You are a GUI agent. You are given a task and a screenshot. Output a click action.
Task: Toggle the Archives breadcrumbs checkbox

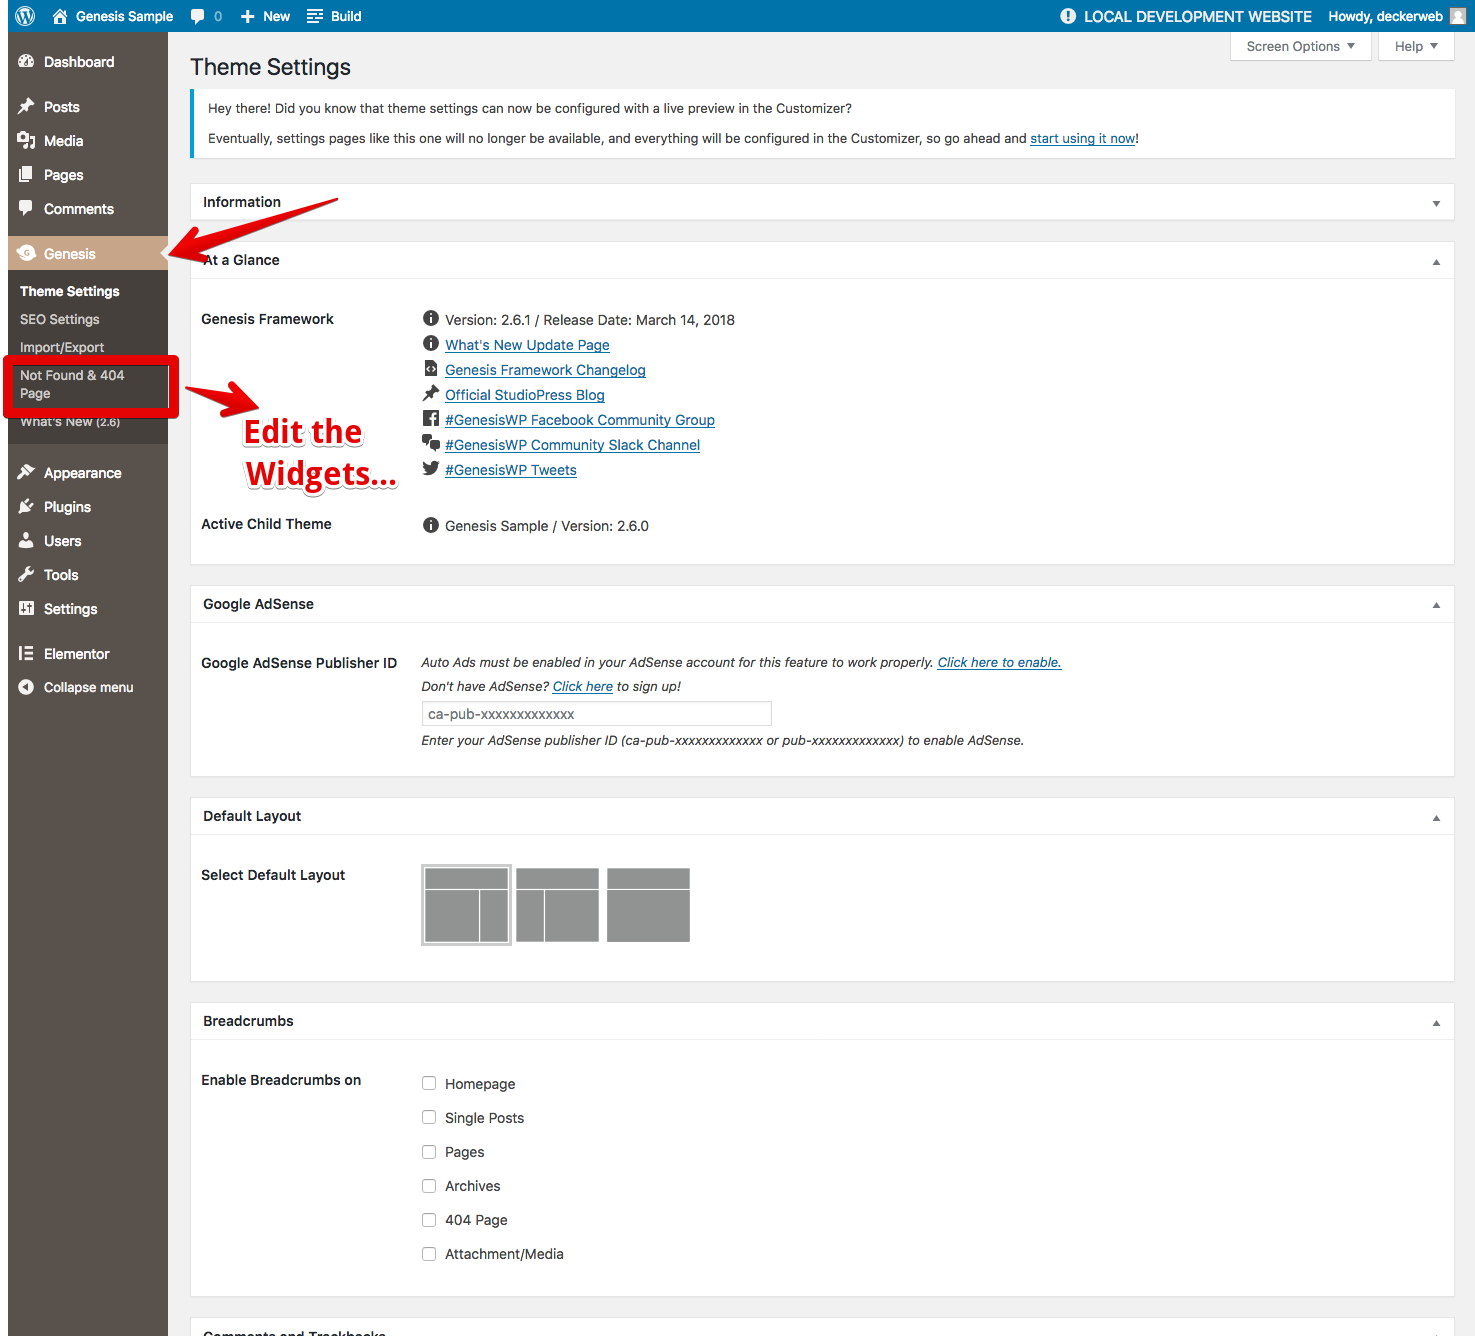[429, 1185]
